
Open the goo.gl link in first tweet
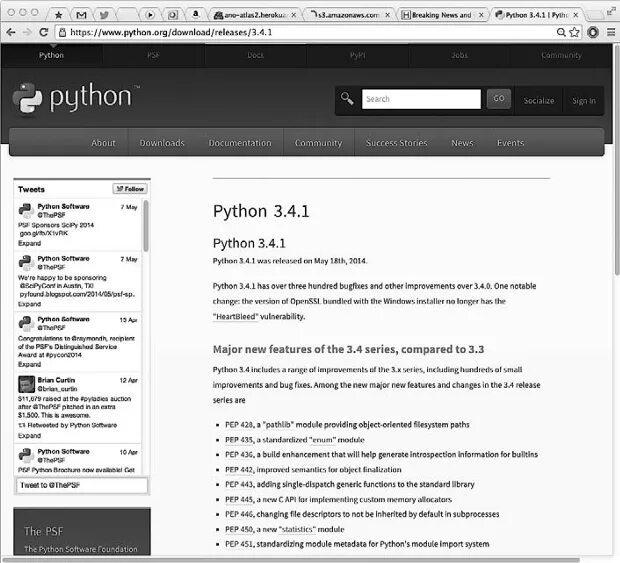pos(43,233)
